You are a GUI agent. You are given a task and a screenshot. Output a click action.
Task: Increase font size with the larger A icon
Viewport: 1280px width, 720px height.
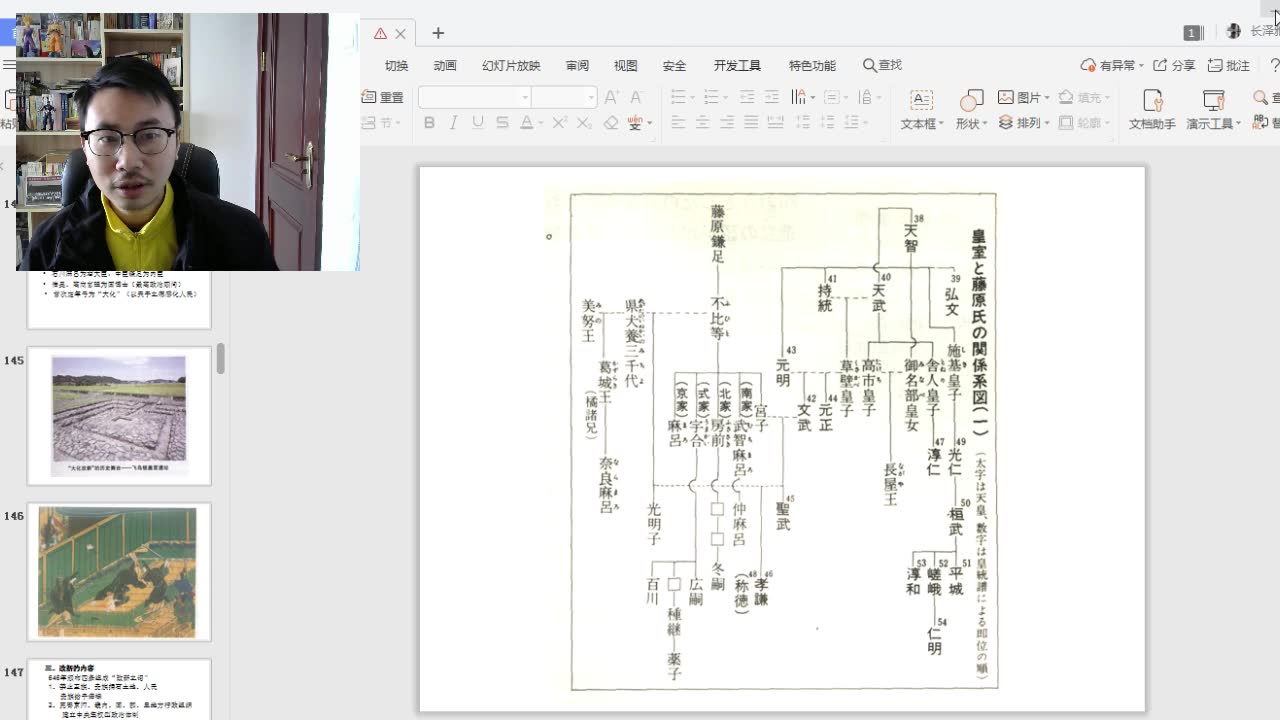(x=612, y=97)
